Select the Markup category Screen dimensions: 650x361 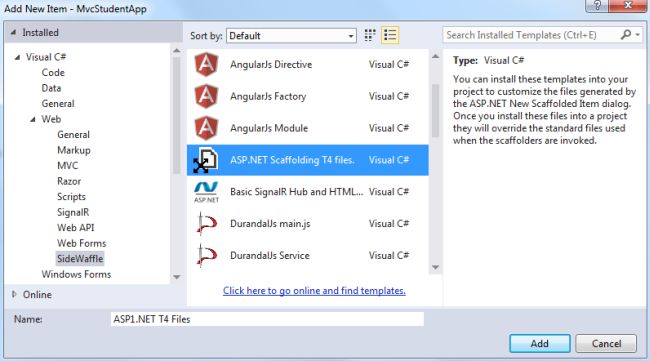74,150
